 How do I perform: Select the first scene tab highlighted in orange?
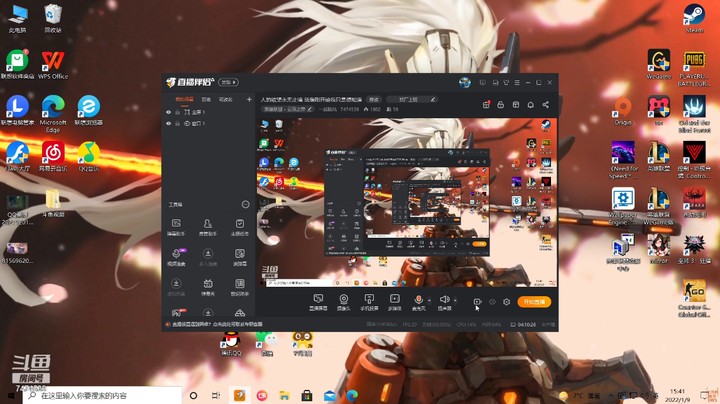coord(184,99)
